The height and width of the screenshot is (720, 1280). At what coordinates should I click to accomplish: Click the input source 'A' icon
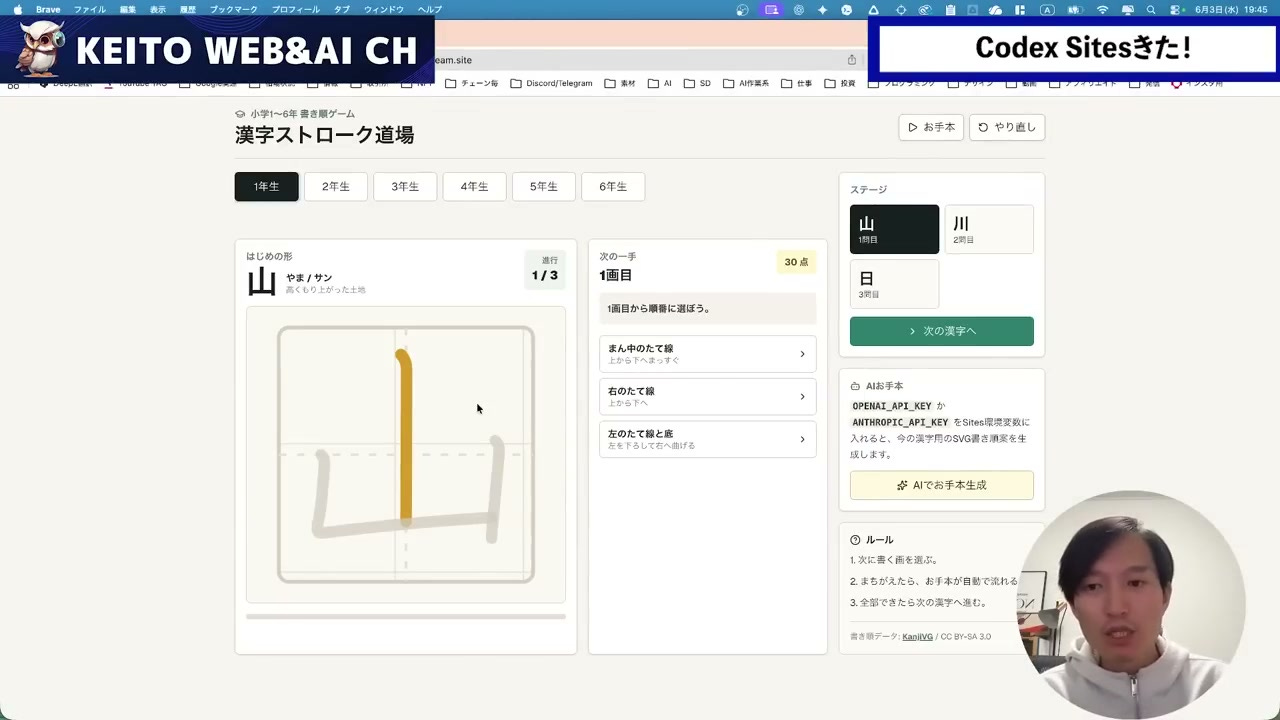click(x=1047, y=9)
